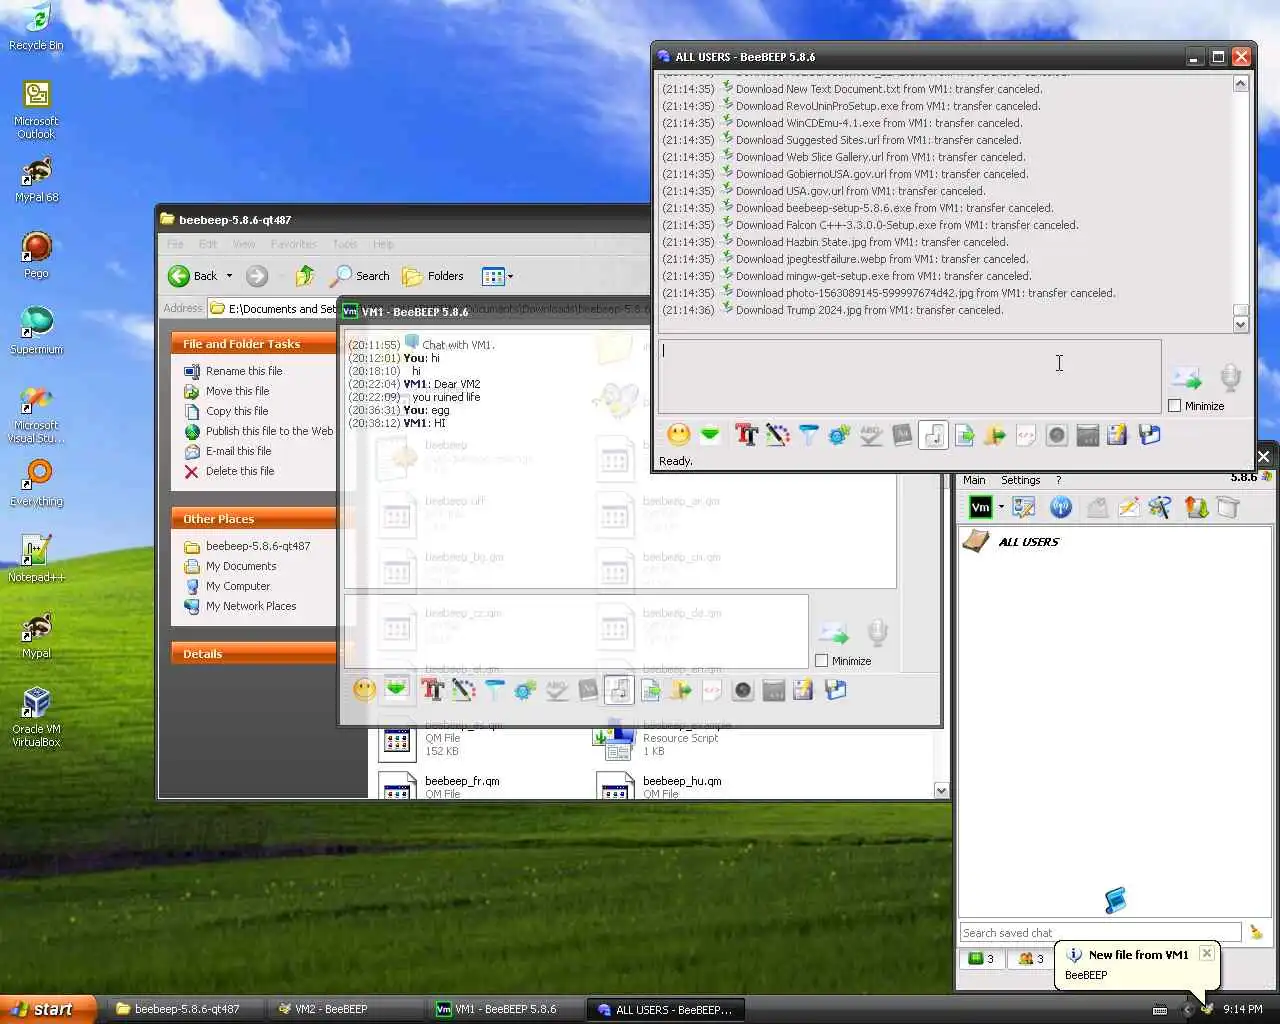Pick font color in ALL USERS toolbar
The width and height of the screenshot is (1280, 1024).
(777, 435)
